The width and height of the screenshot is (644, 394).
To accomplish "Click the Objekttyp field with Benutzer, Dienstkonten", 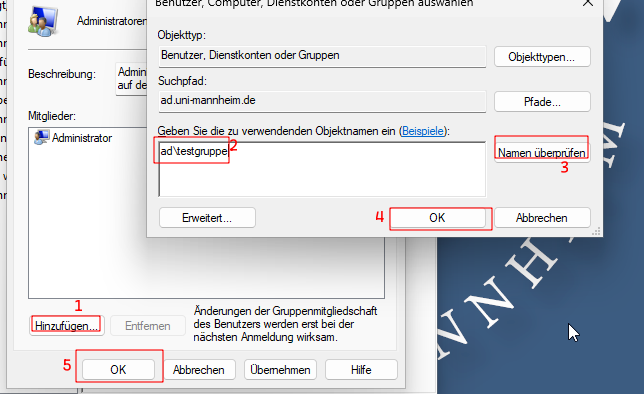I will pyautogui.click(x=322, y=56).
